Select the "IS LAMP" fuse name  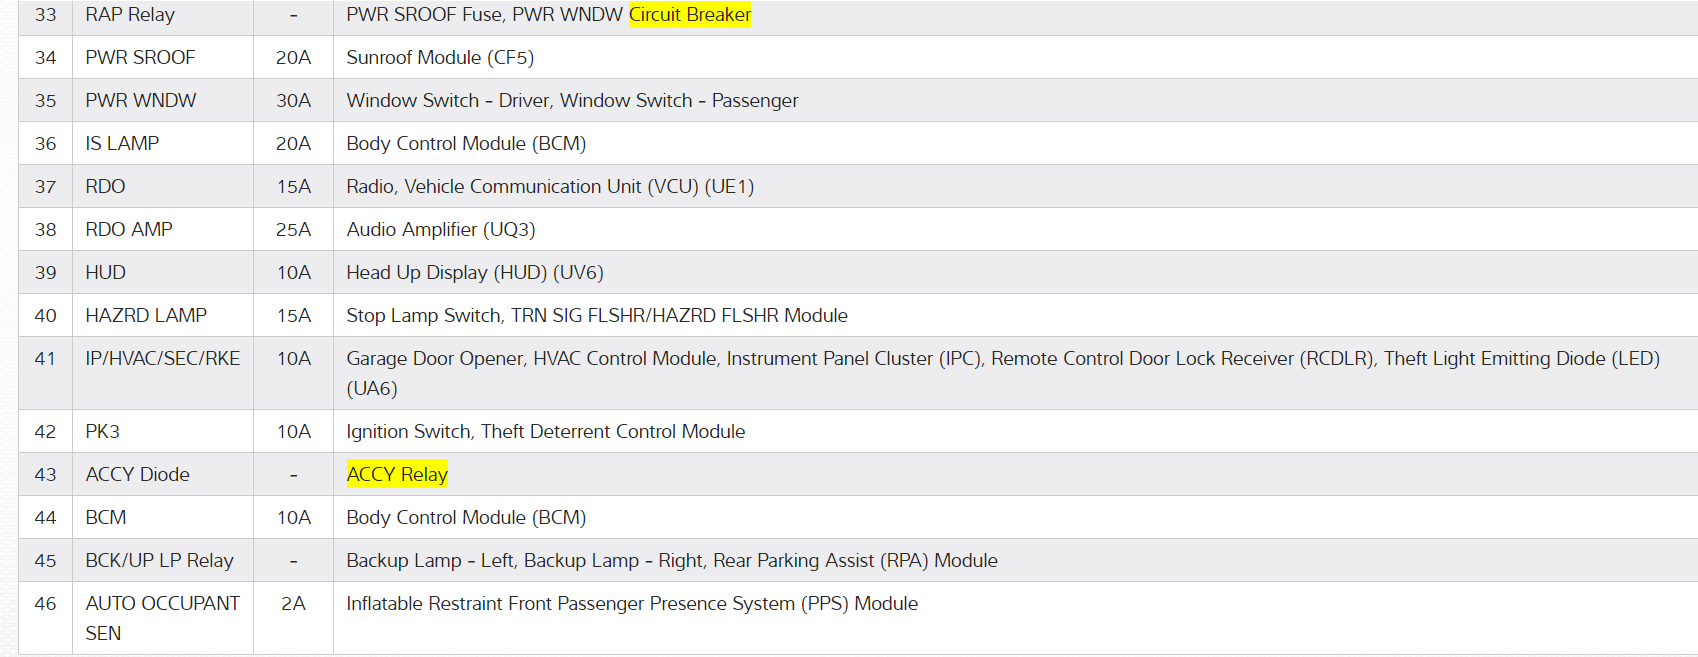pyautogui.click(x=122, y=144)
